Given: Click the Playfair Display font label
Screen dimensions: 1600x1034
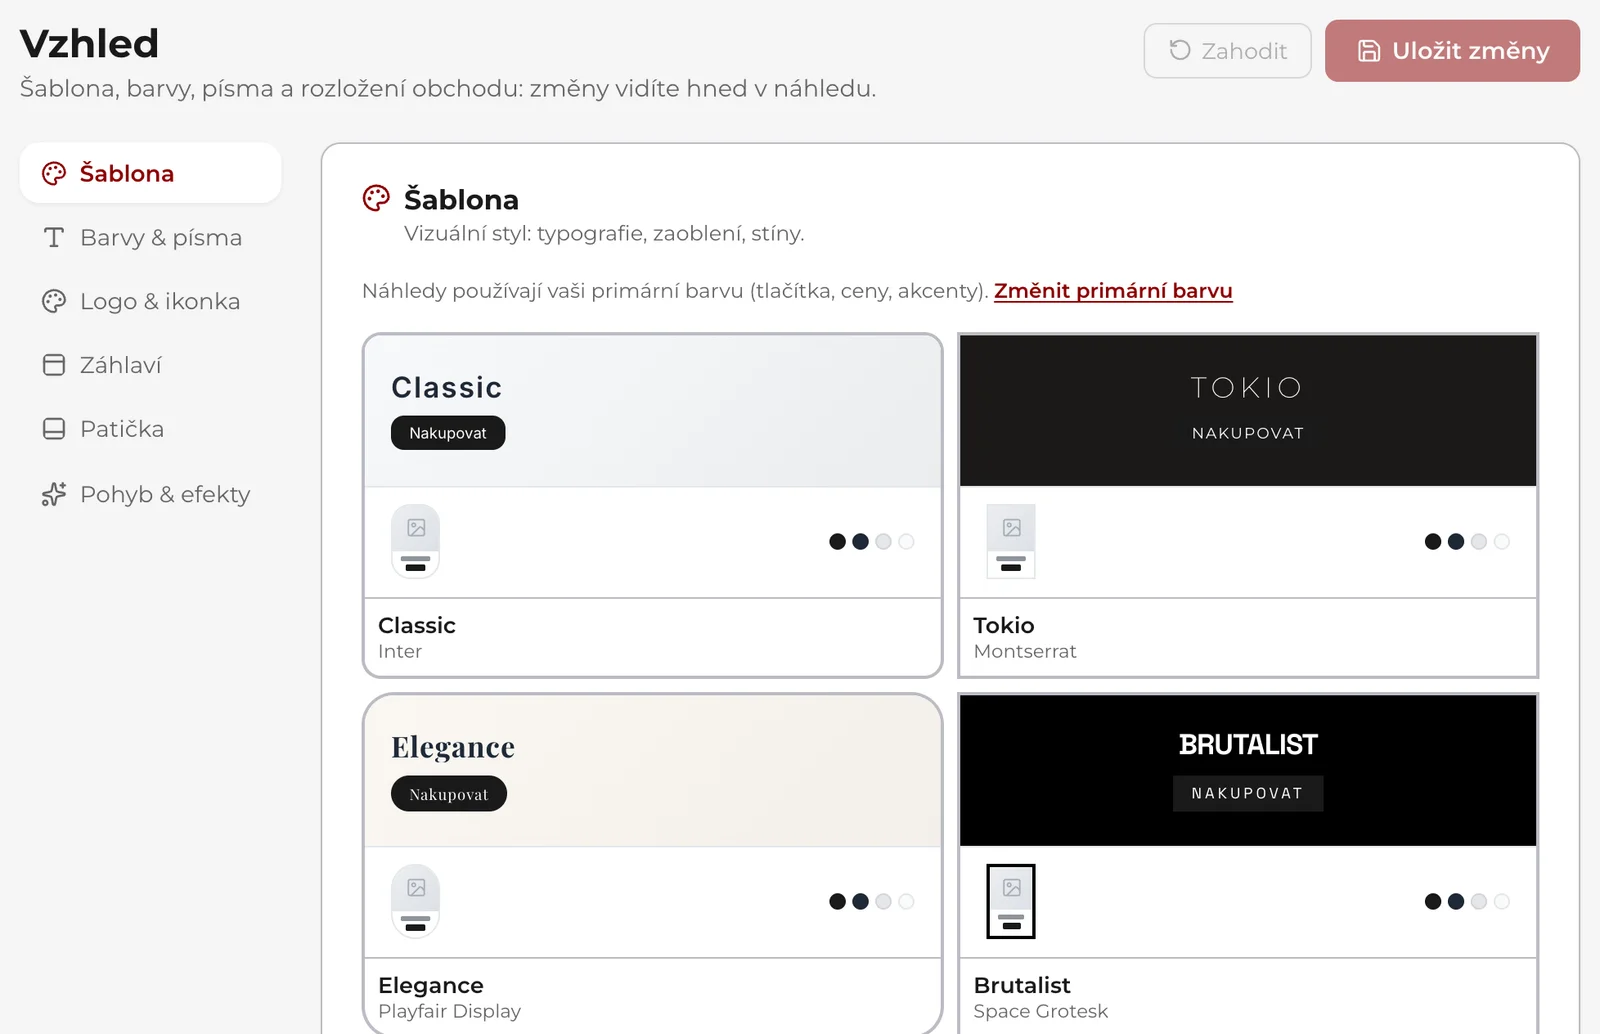Looking at the screenshot, I should pyautogui.click(x=450, y=1011).
